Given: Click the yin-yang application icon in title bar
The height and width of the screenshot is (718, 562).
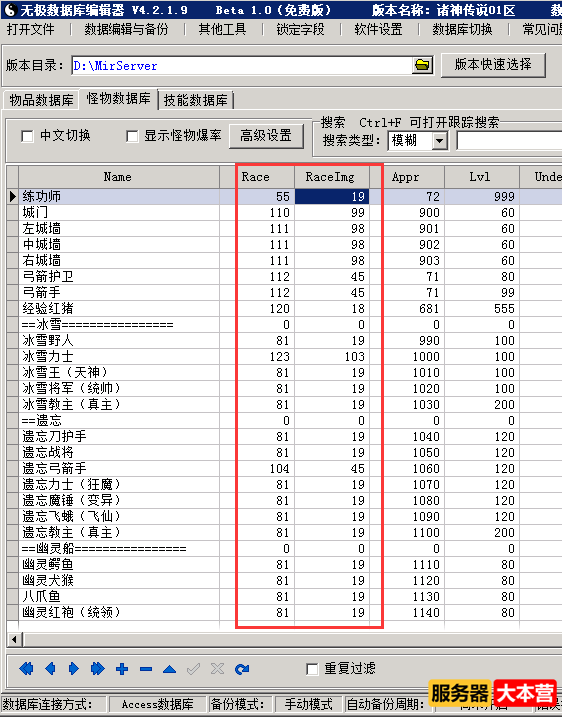Looking at the screenshot, I should click(x=11, y=9).
